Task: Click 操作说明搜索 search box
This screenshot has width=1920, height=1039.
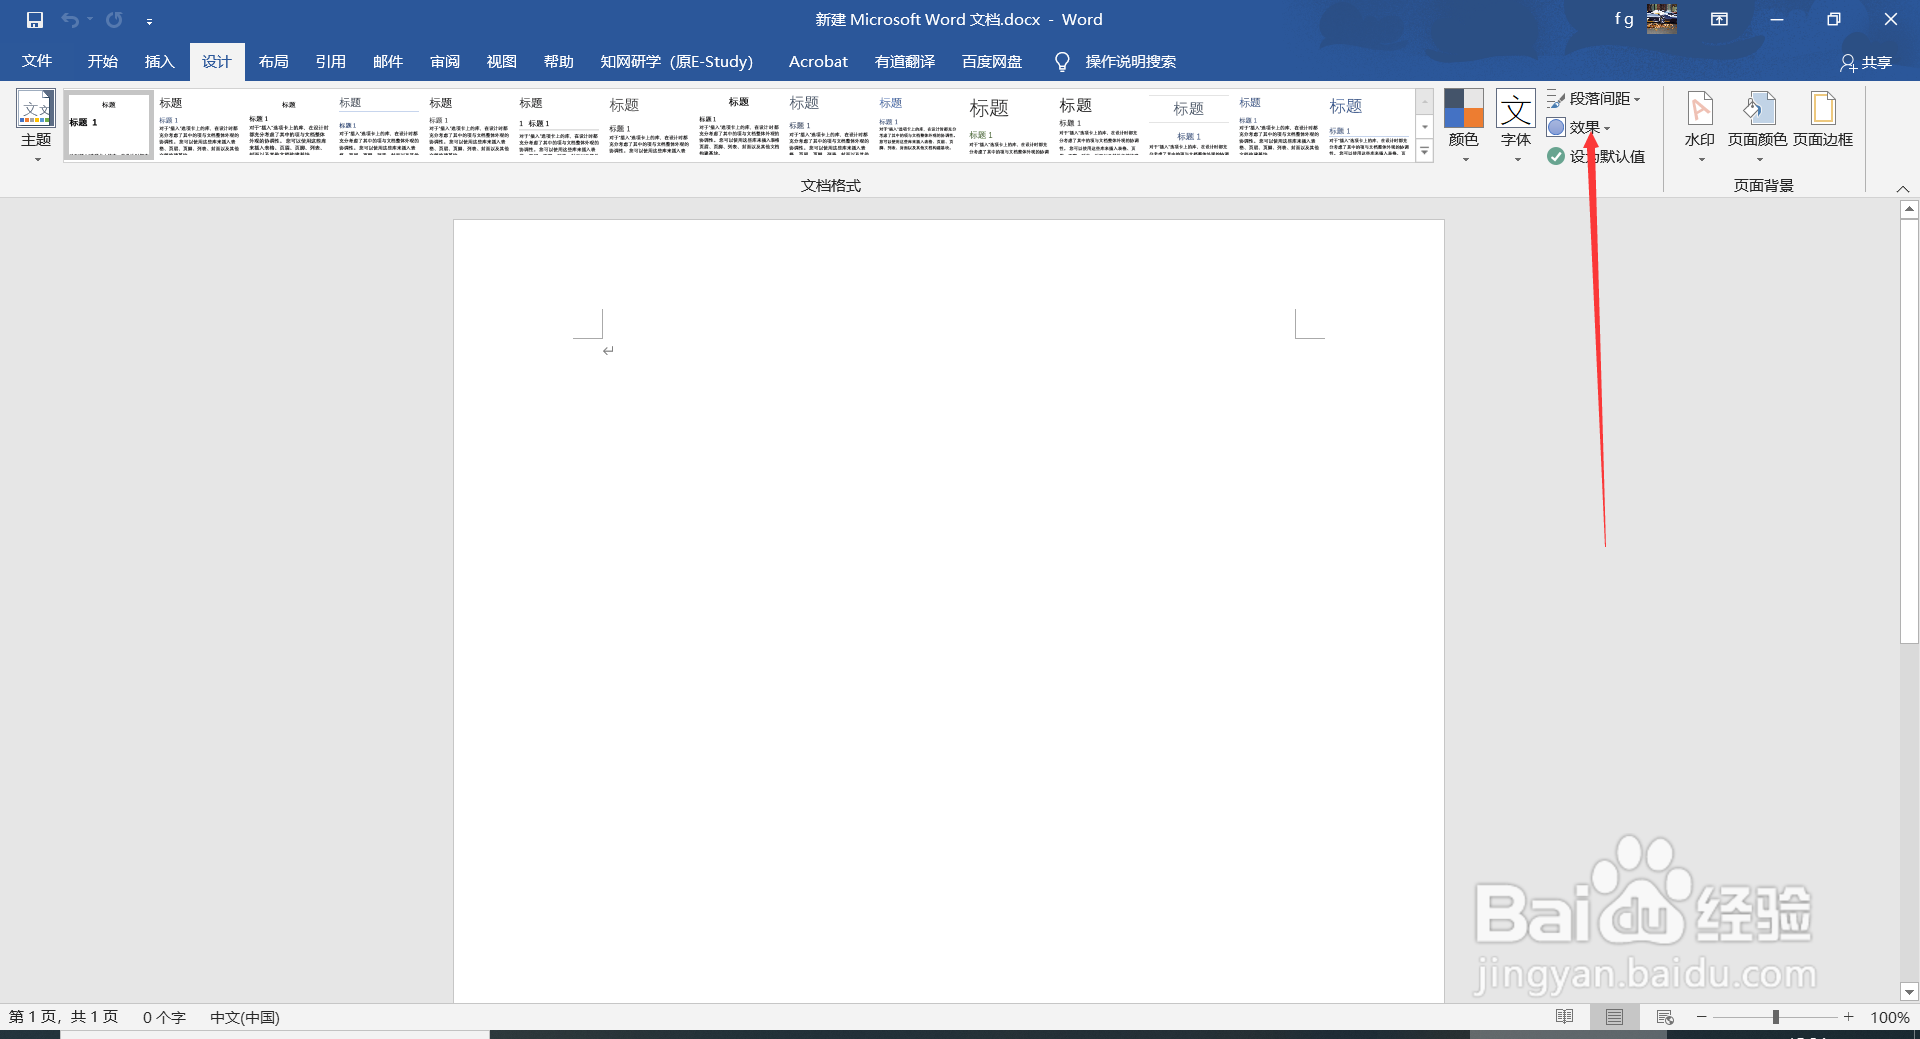Action: pyautogui.click(x=1131, y=61)
